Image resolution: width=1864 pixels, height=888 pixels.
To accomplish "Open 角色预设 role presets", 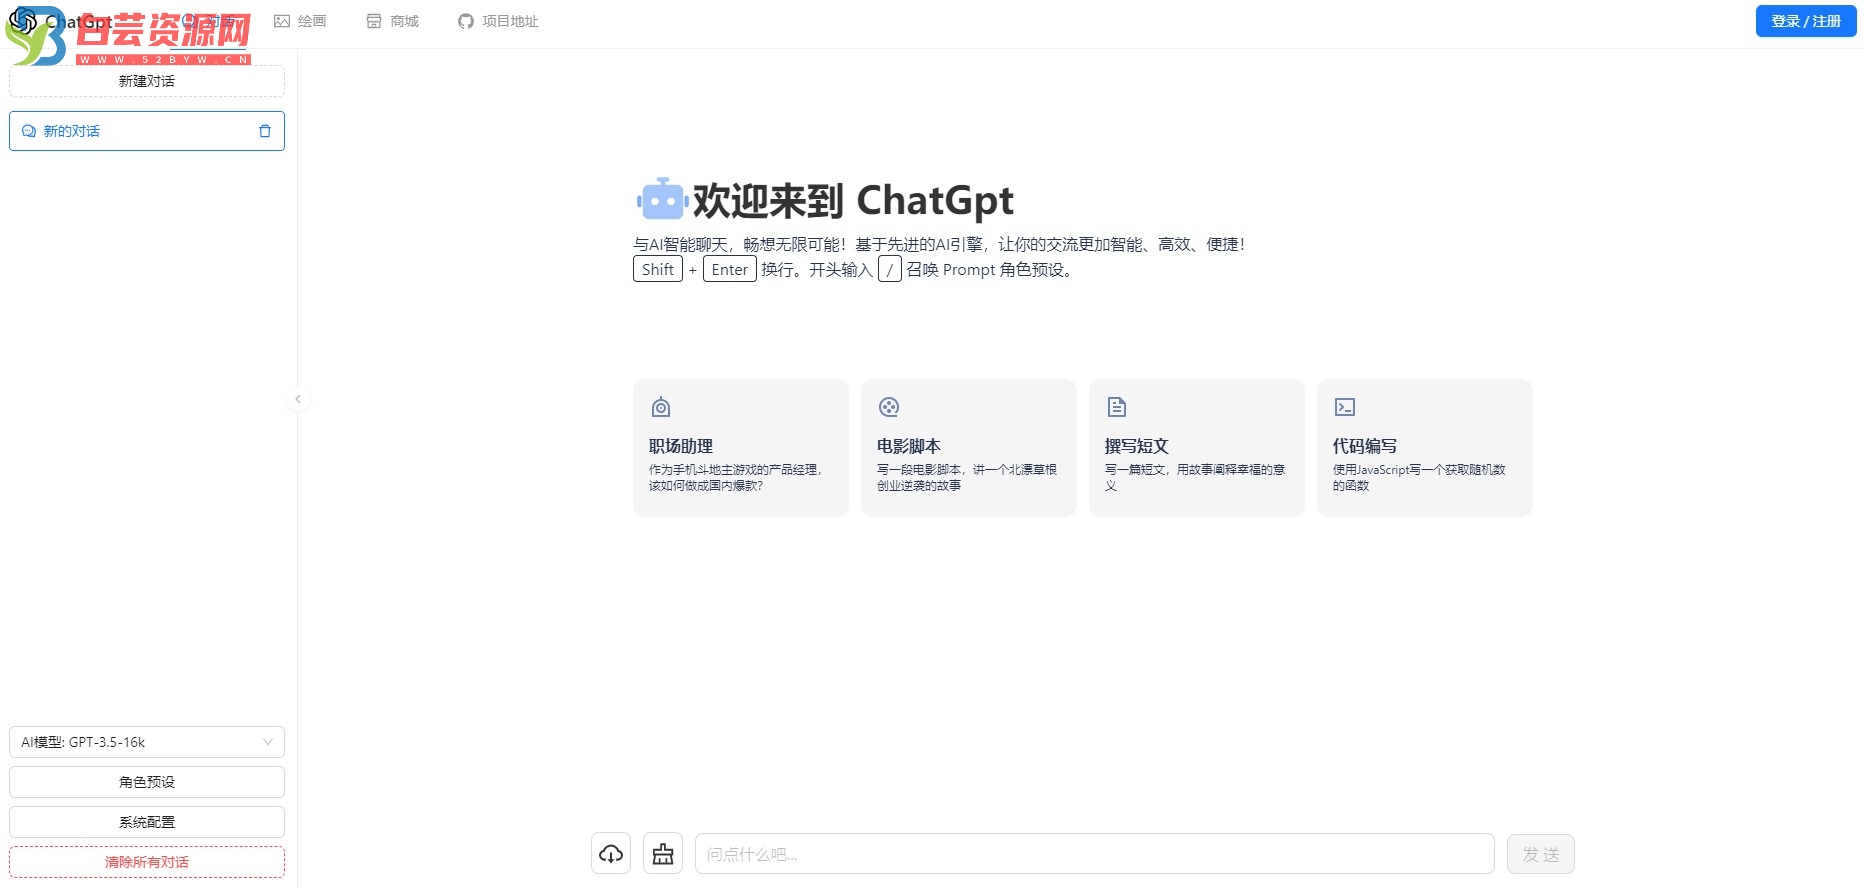I will click(x=147, y=782).
